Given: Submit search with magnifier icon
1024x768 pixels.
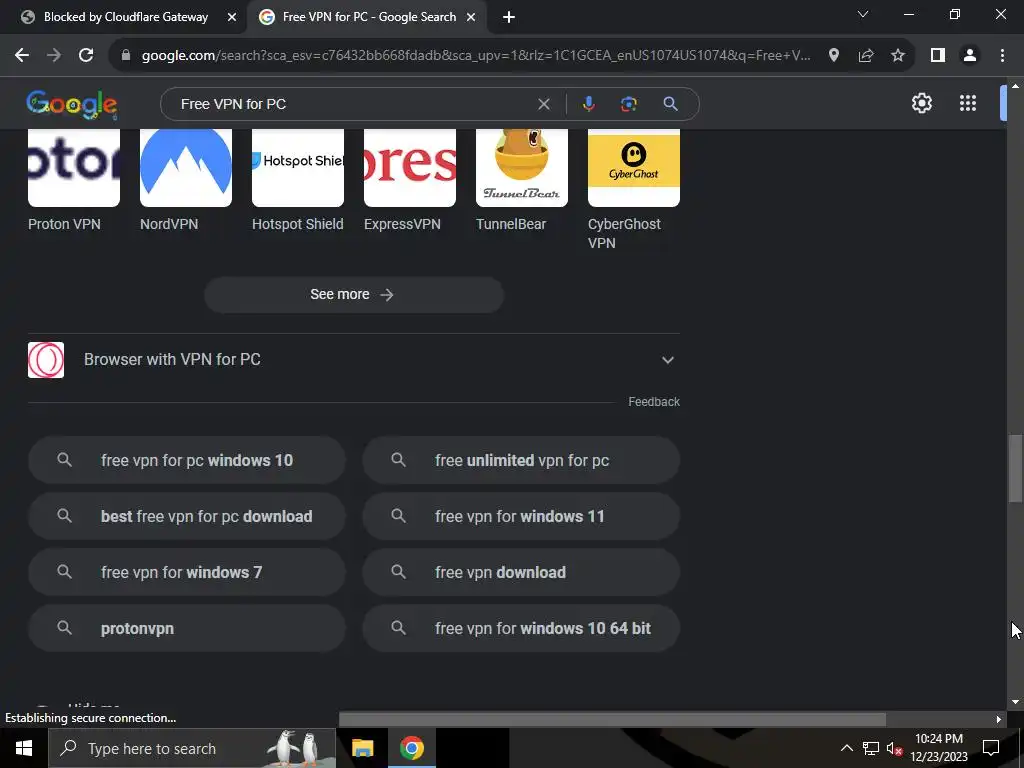Looking at the screenshot, I should pos(670,104).
